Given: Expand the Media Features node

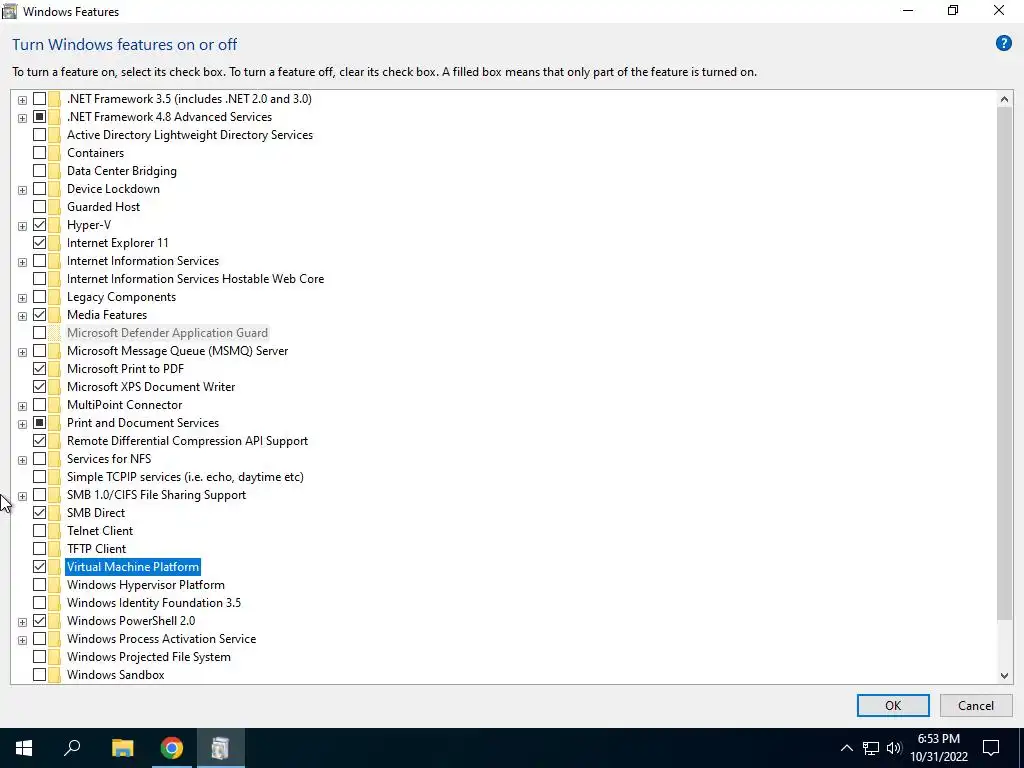Looking at the screenshot, I should (x=22, y=316).
